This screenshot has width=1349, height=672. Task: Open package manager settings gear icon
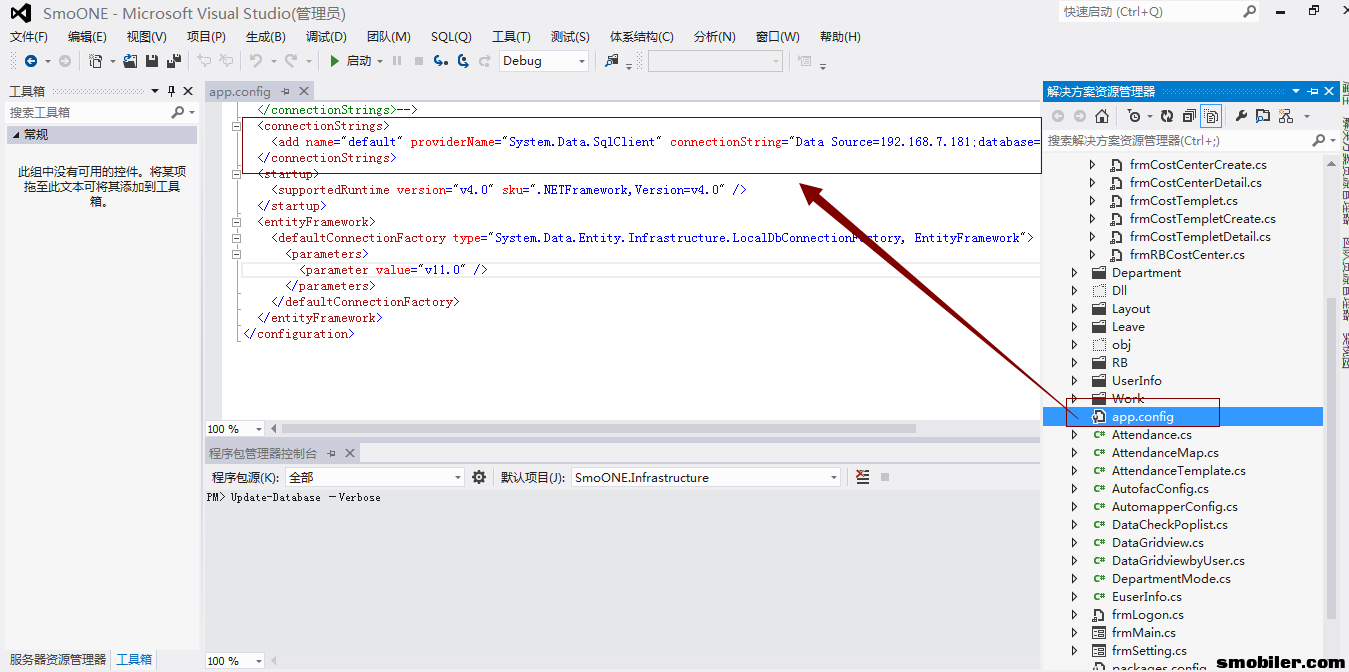(x=479, y=477)
